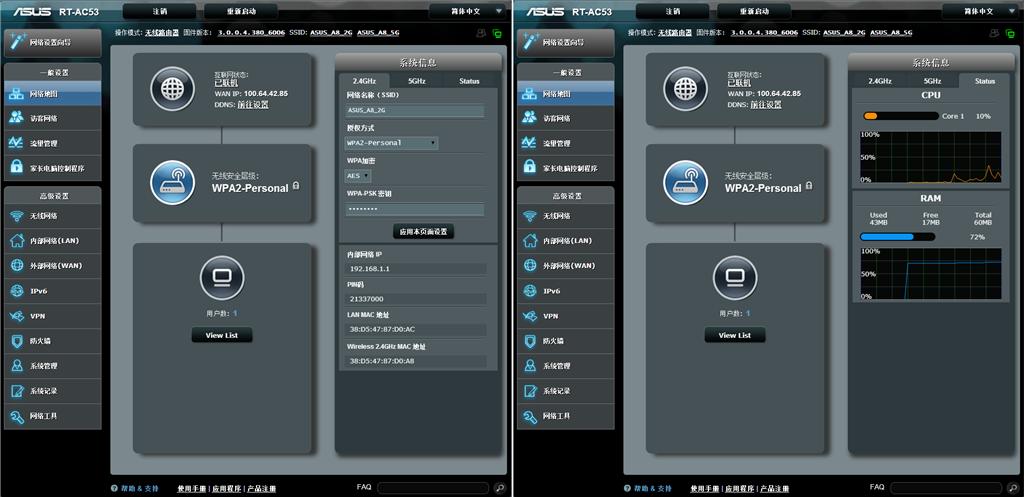
Task: Open 简体中文 language dropdown in right screenshot
Action: [982, 11]
